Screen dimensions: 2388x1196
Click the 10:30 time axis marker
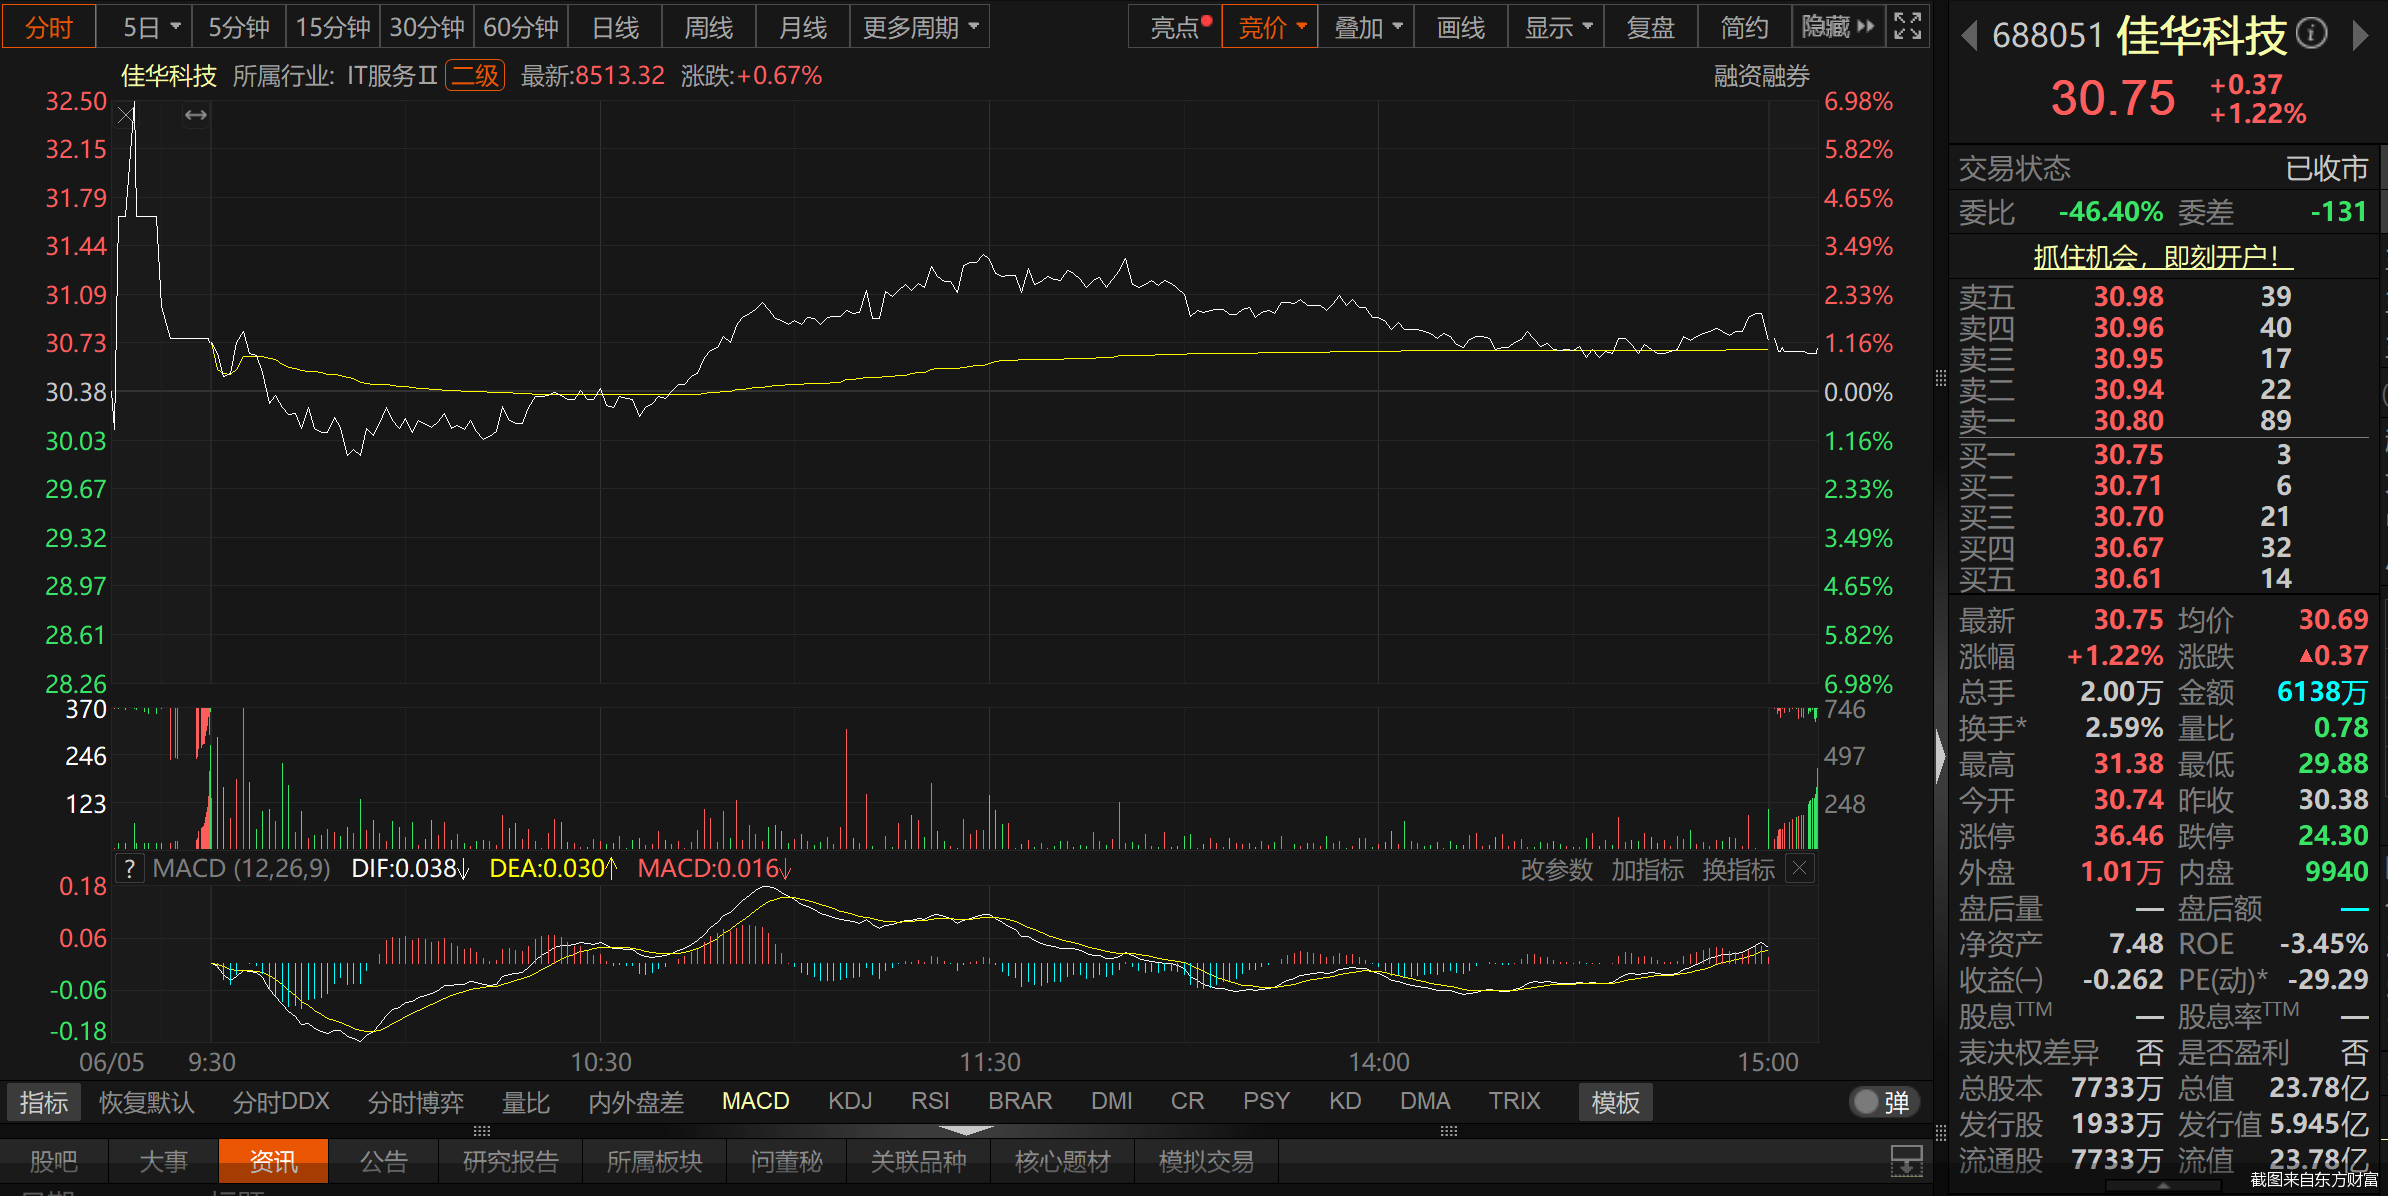click(601, 1062)
